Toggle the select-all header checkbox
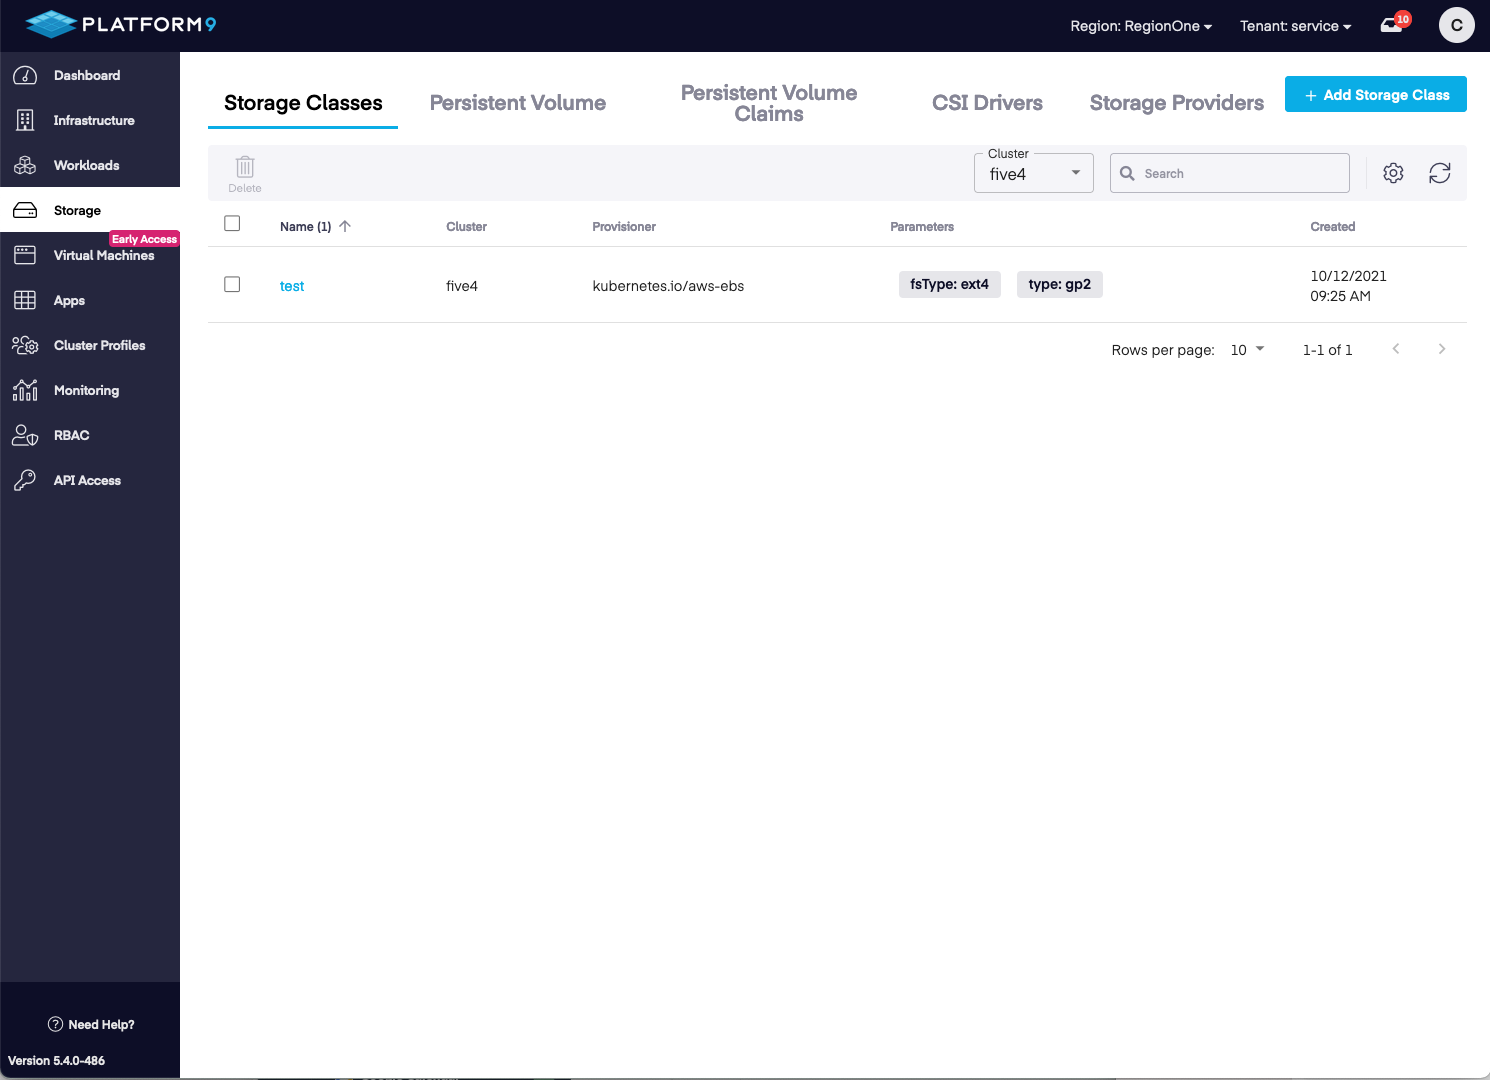The image size is (1490, 1080). click(x=232, y=224)
